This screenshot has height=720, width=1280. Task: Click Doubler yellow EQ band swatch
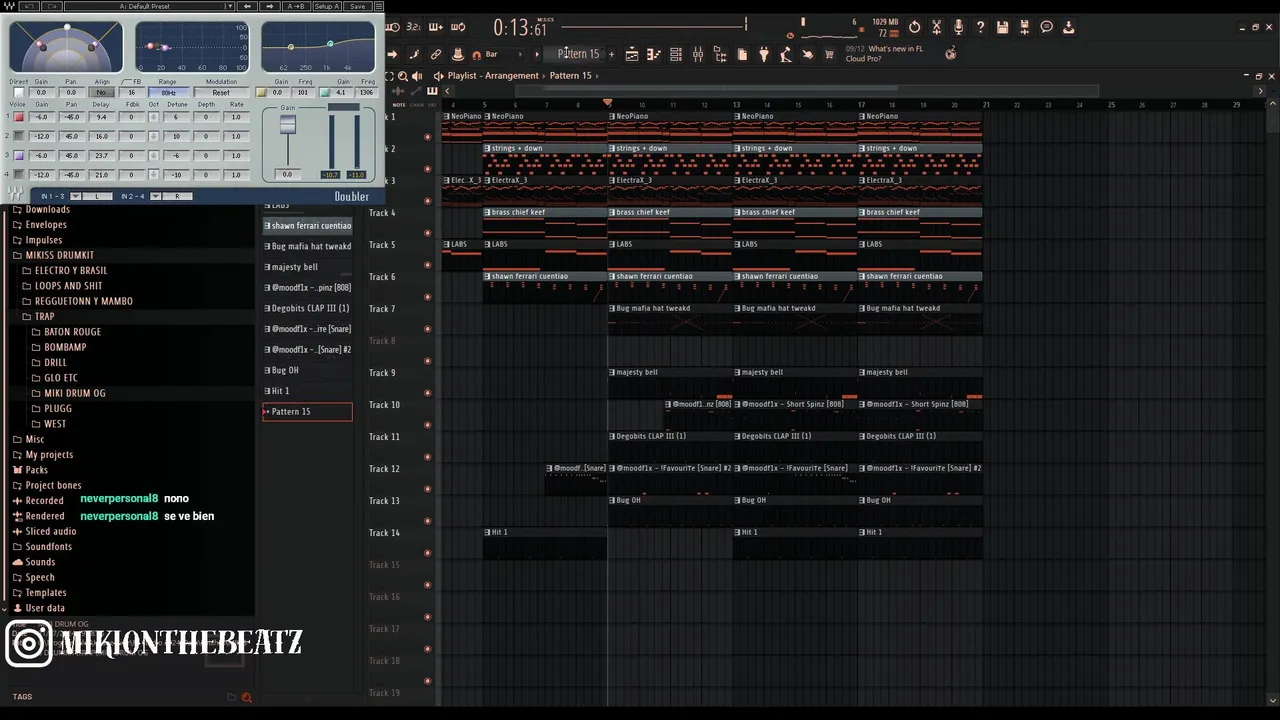(x=261, y=92)
